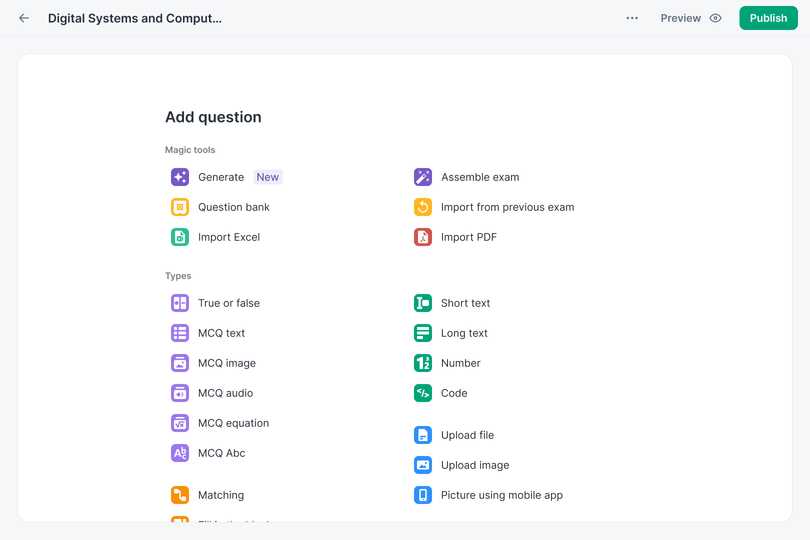Open the three-dot more options menu
This screenshot has height=540, width=810.
point(632,18)
